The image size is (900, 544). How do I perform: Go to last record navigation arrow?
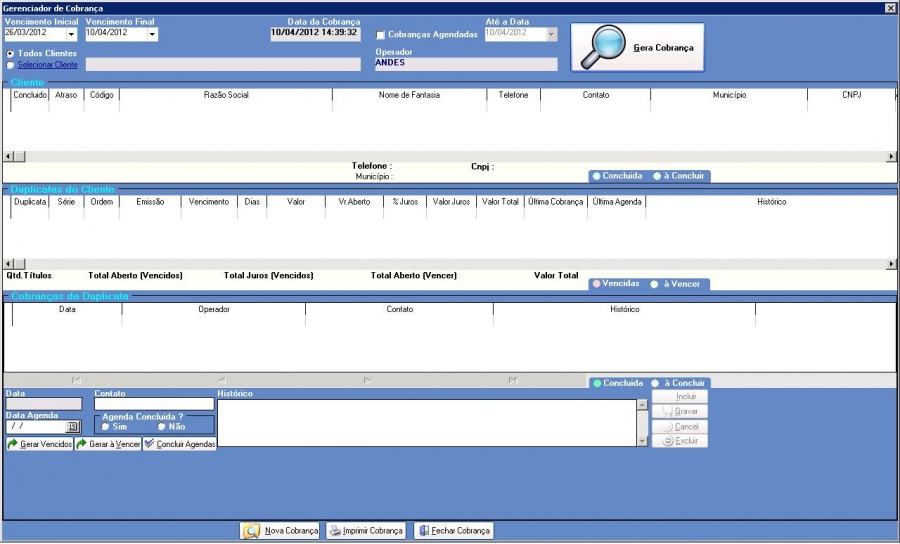pos(513,380)
